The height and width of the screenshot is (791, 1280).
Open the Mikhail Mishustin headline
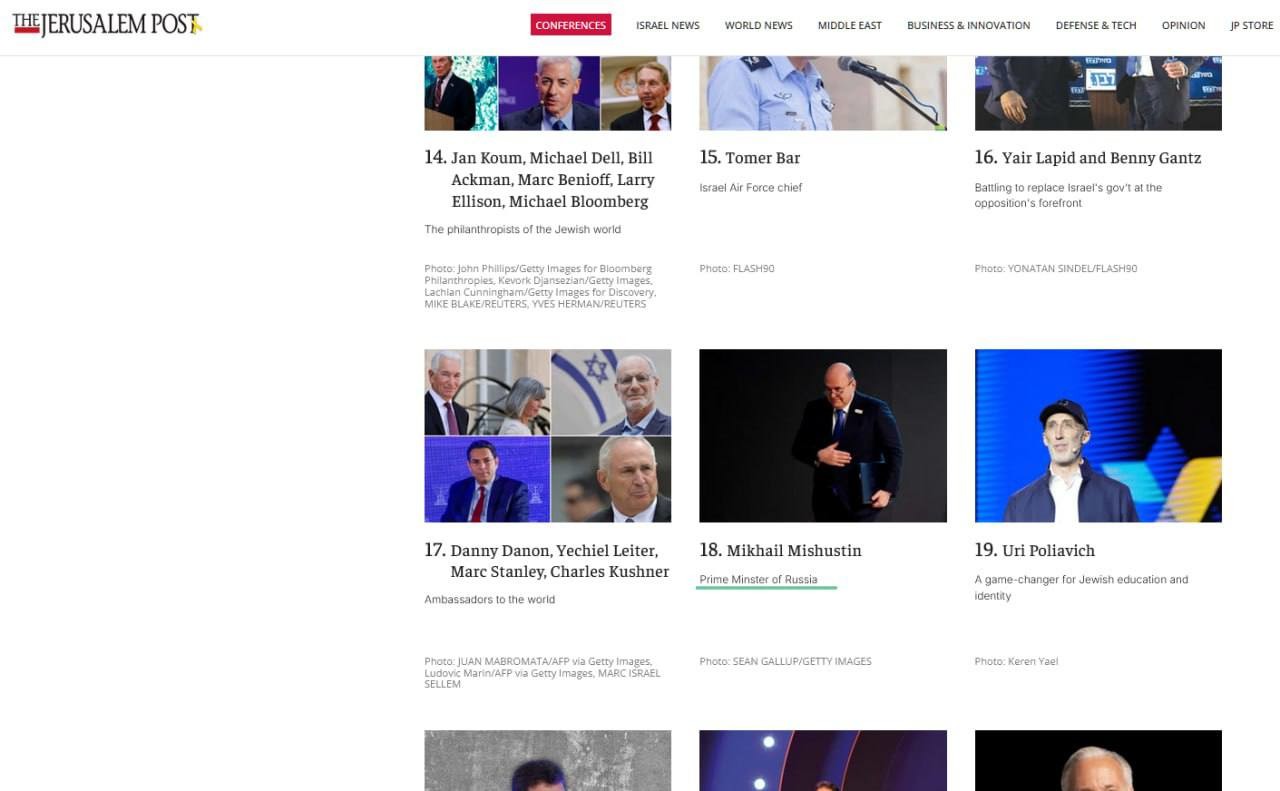pos(793,551)
